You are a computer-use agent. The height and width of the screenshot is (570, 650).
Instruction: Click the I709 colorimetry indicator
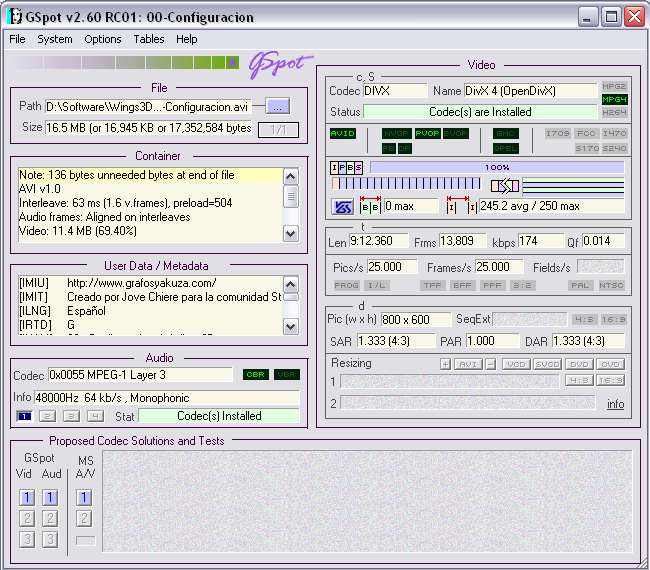(x=558, y=133)
